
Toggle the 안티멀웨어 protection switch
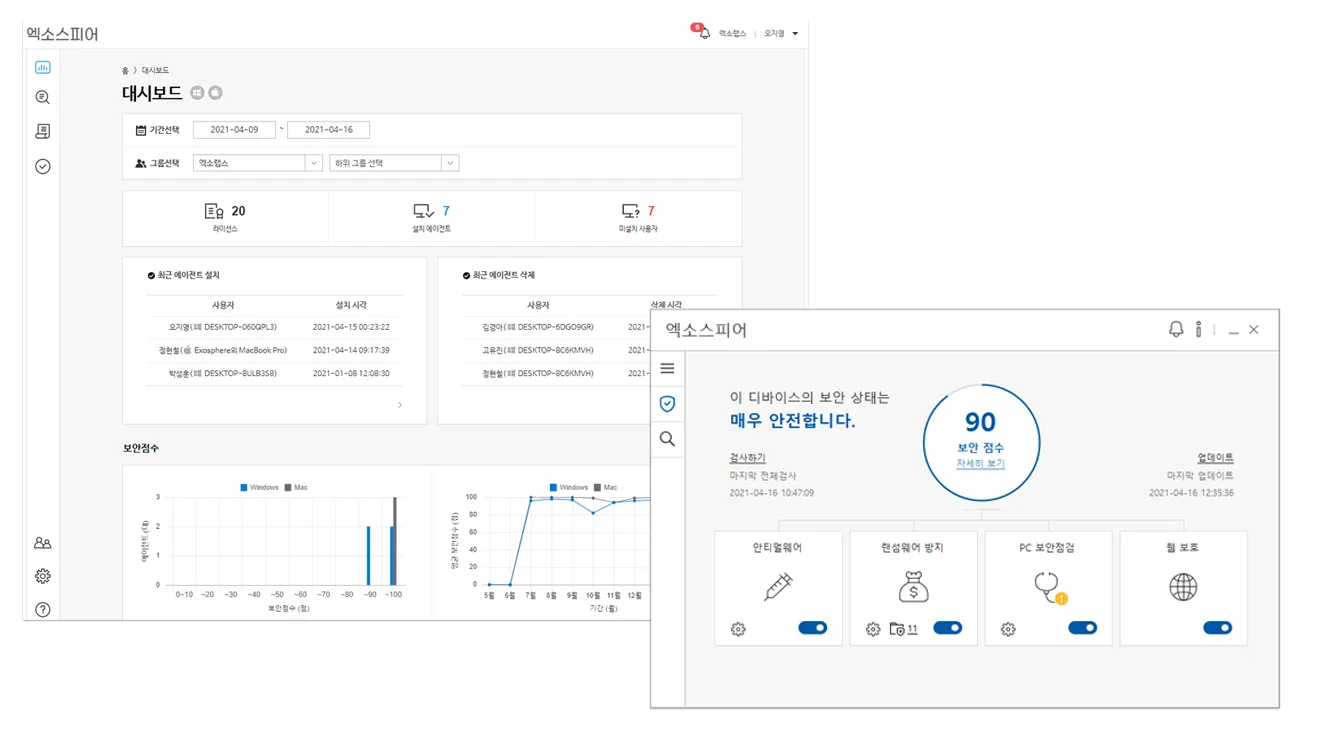(x=813, y=628)
